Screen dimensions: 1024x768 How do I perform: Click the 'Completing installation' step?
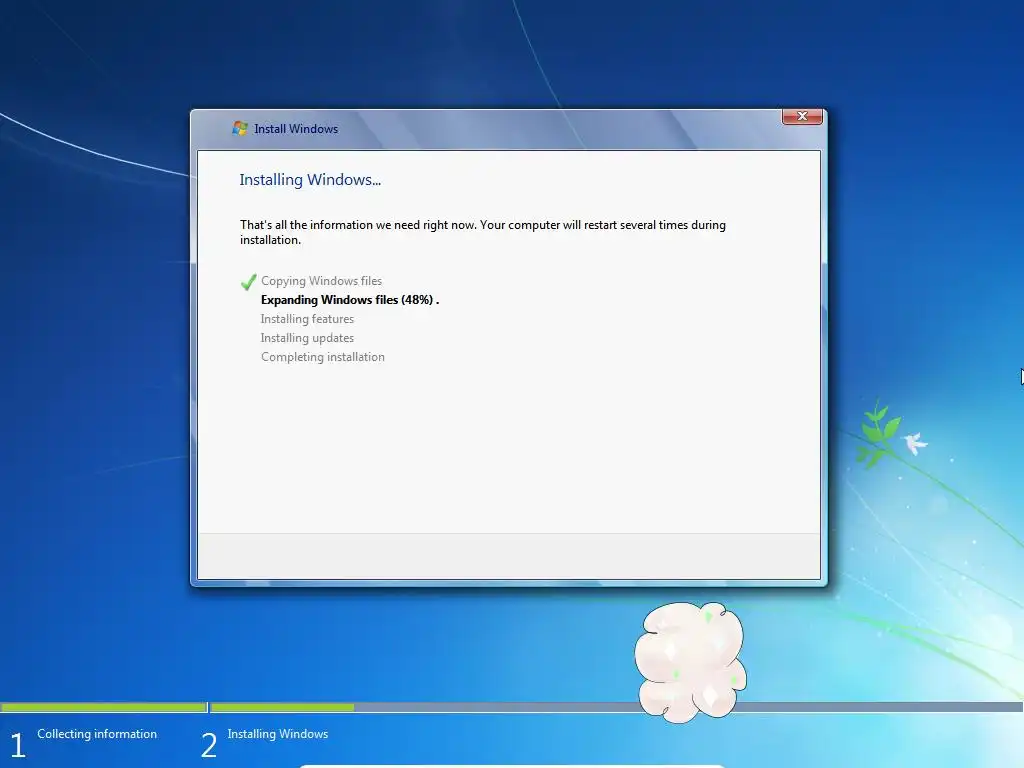[323, 357]
